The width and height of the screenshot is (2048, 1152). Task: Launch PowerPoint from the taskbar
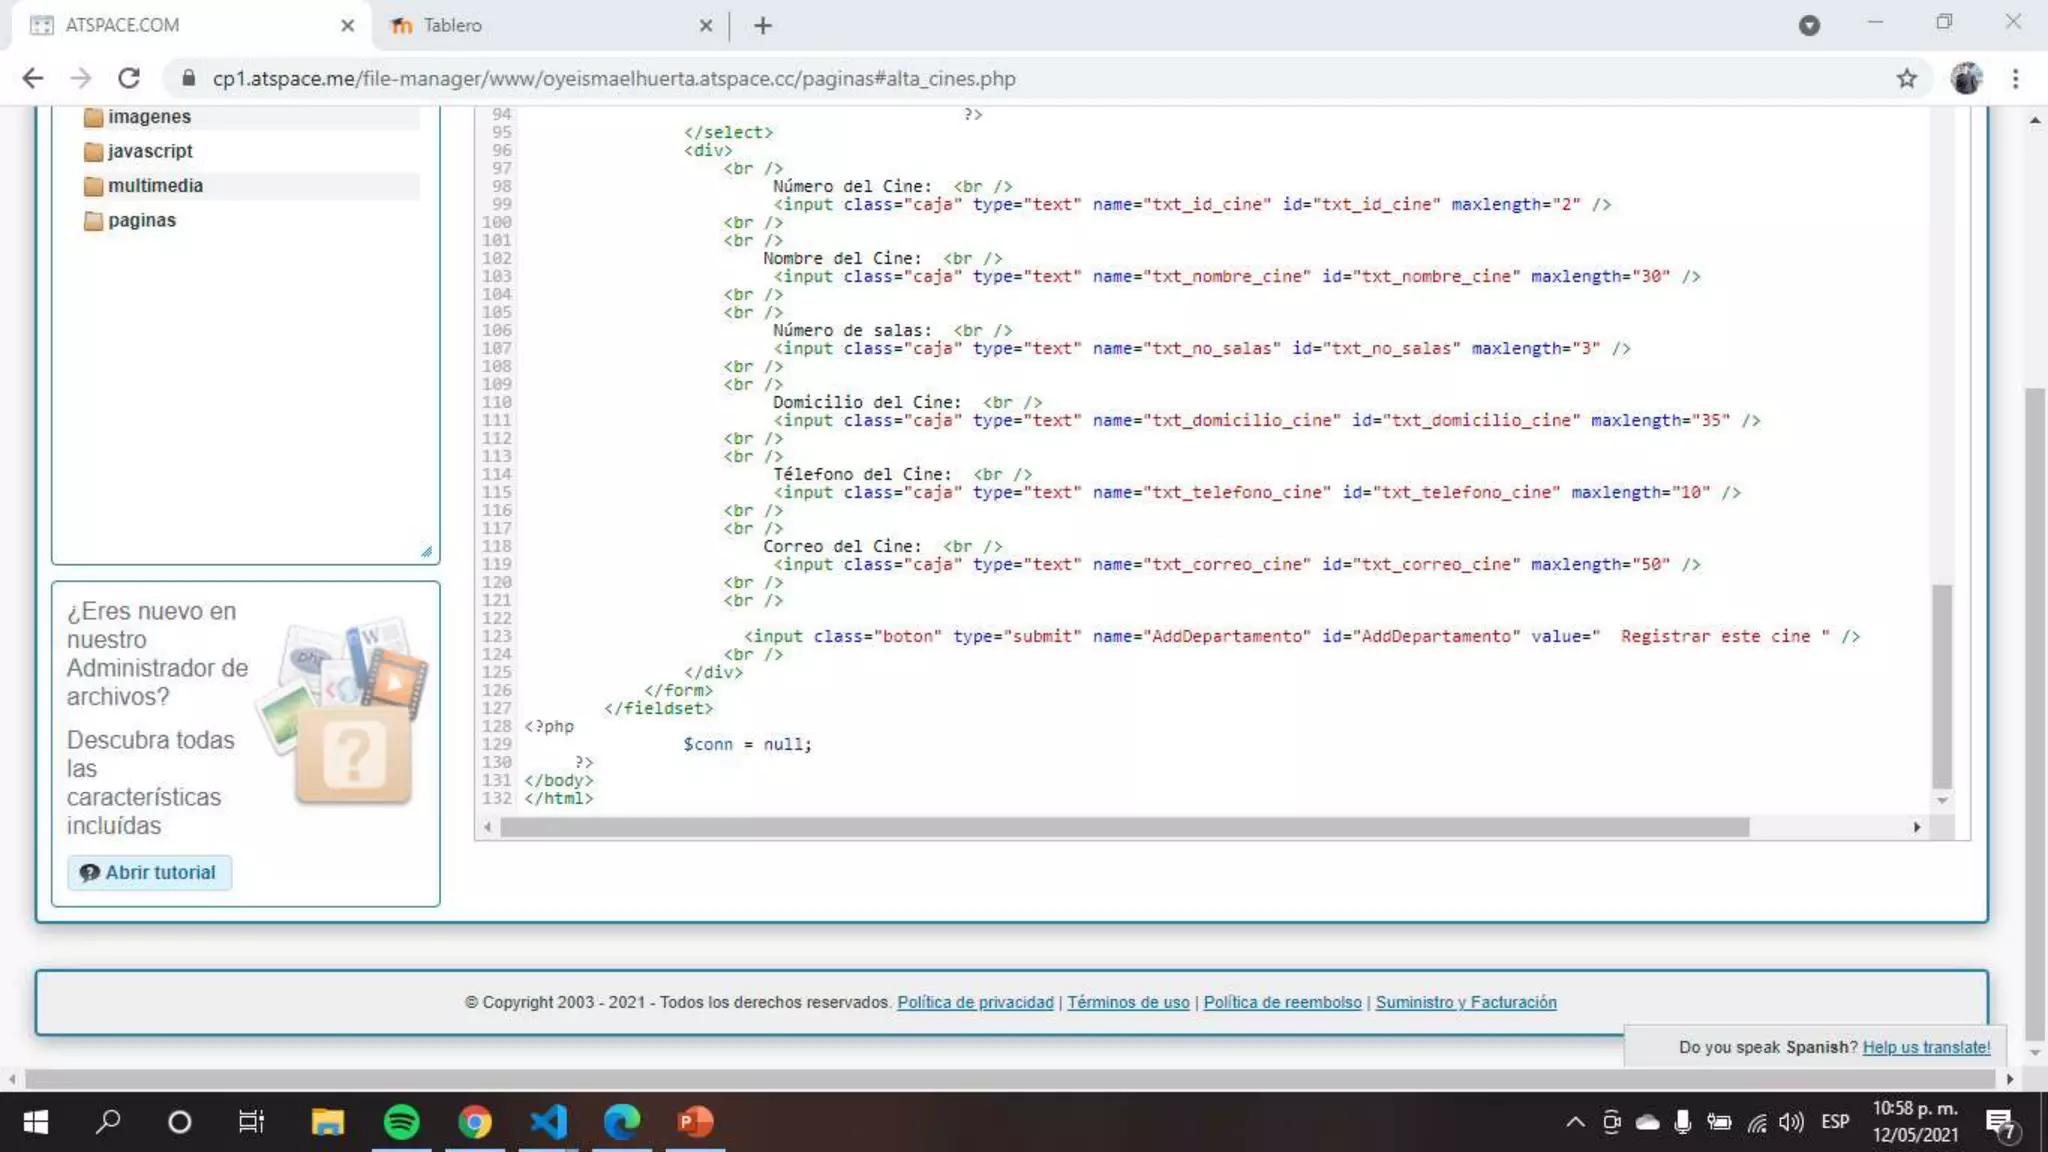click(695, 1122)
